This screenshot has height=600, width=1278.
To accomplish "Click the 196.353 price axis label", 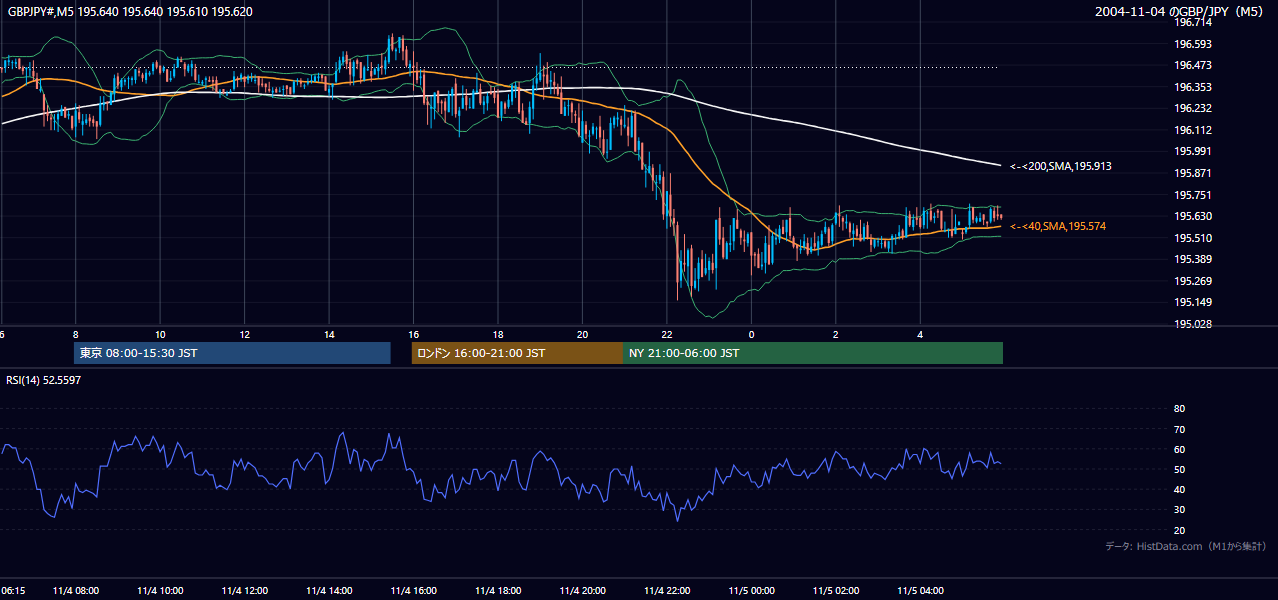I will [x=1193, y=87].
